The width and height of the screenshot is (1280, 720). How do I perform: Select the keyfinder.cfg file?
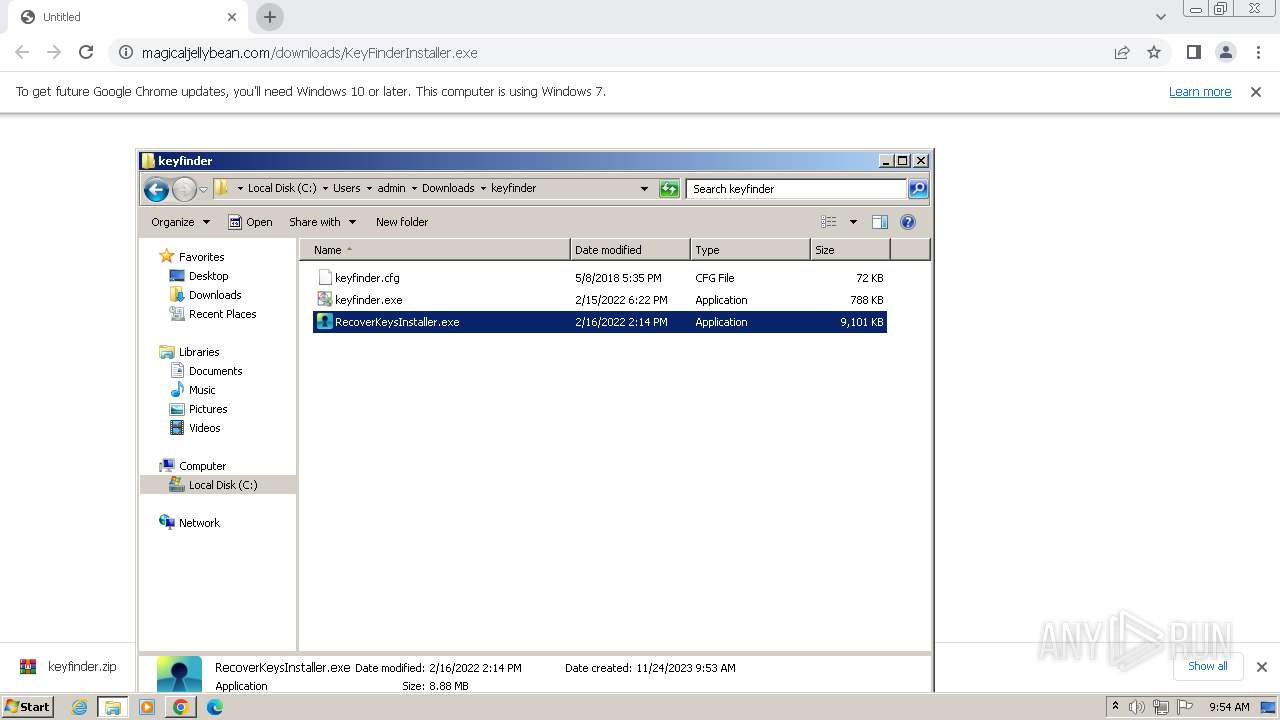click(600, 278)
